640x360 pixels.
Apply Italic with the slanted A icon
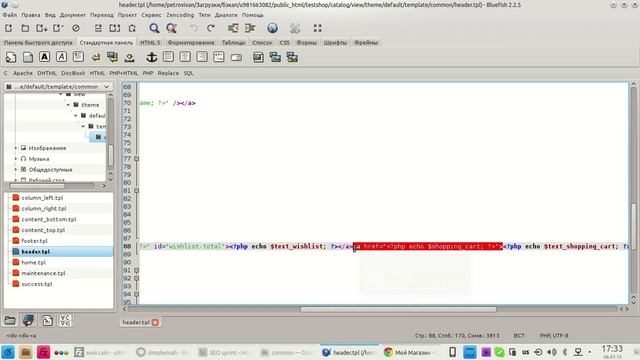tap(62, 57)
